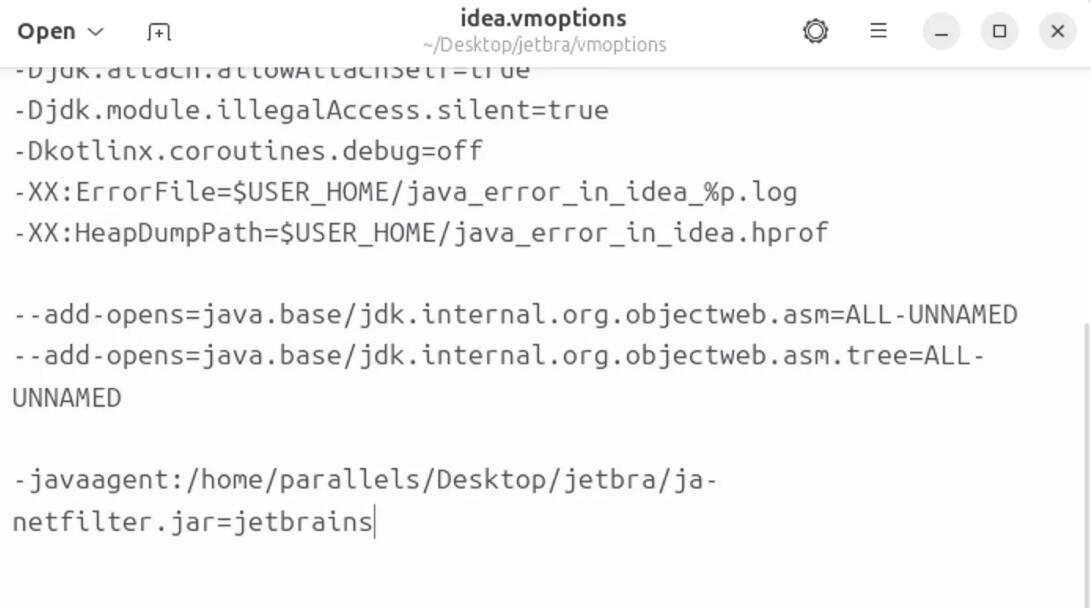Viewport: 1091px width, 608px height.
Task: Click the netfilter.jar=jetbrains text
Action: tap(193, 522)
